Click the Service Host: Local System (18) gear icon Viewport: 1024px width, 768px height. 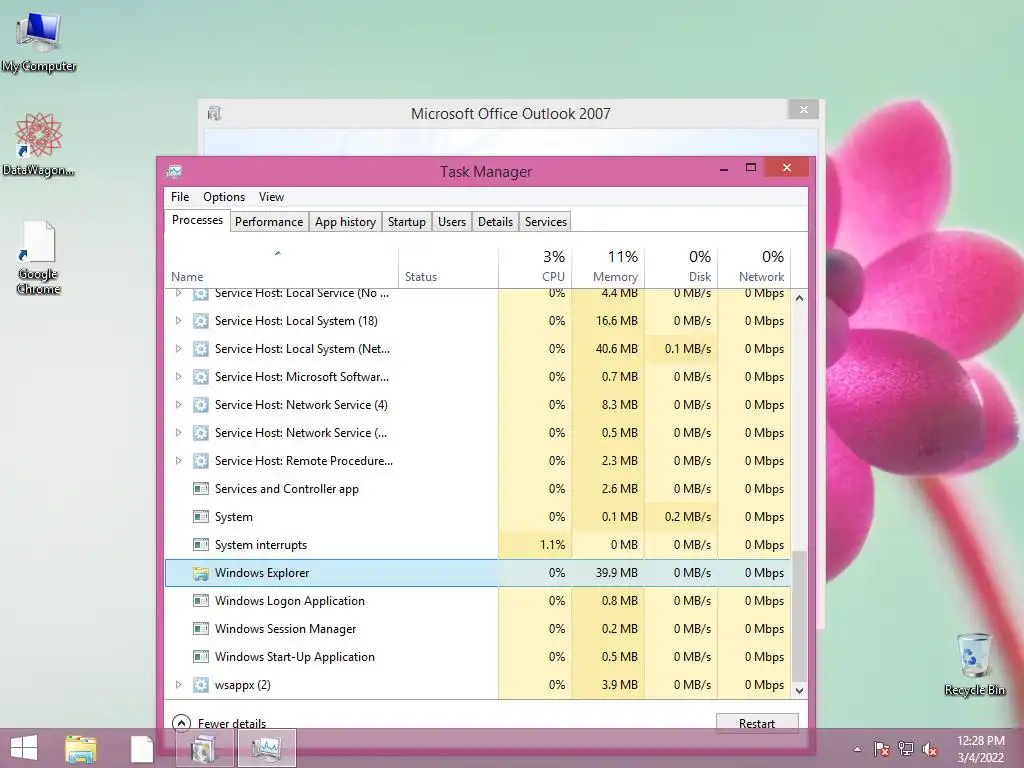(x=200, y=321)
